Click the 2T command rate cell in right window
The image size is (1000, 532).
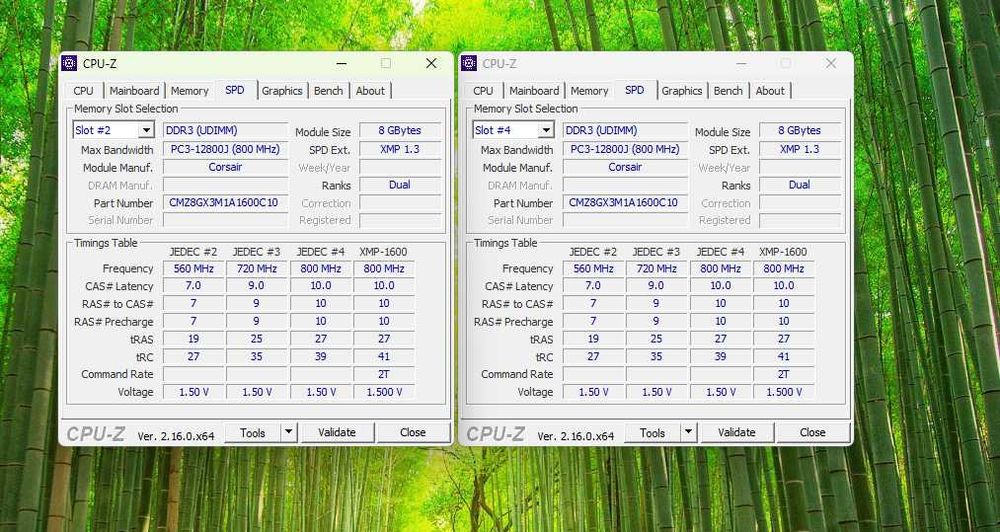point(784,374)
